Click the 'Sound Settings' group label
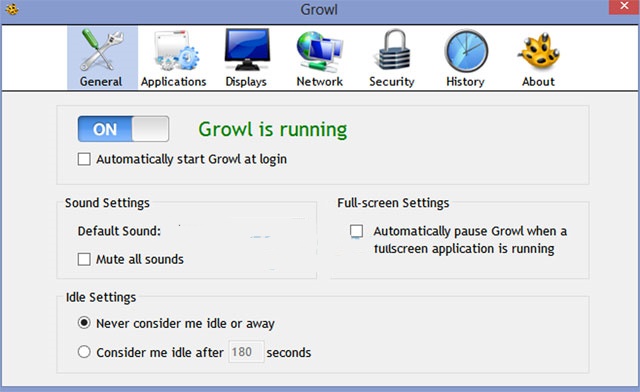 [107, 203]
